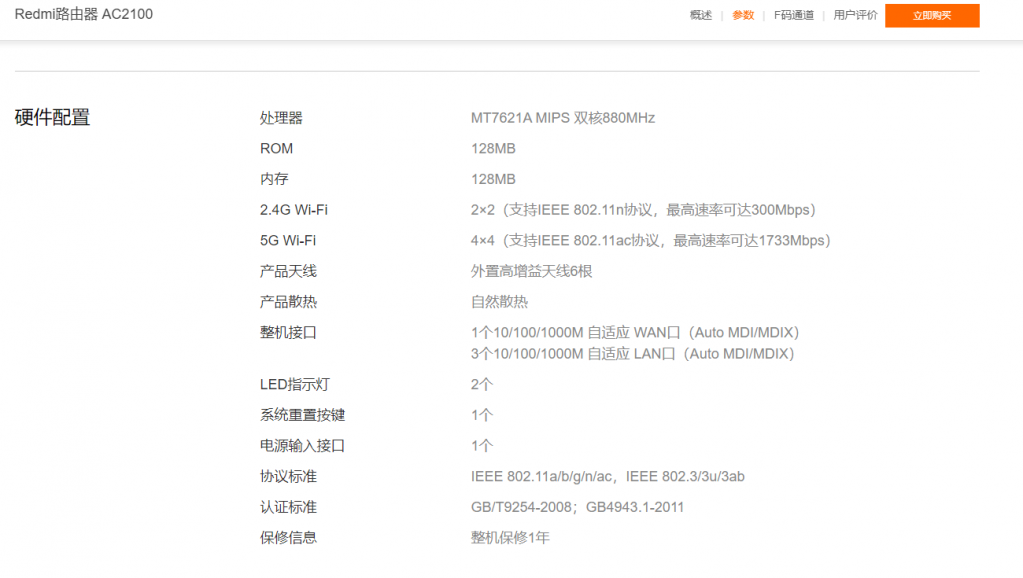1023x578 pixels.
Task: Click the 产品散热 label
Action: 288,302
